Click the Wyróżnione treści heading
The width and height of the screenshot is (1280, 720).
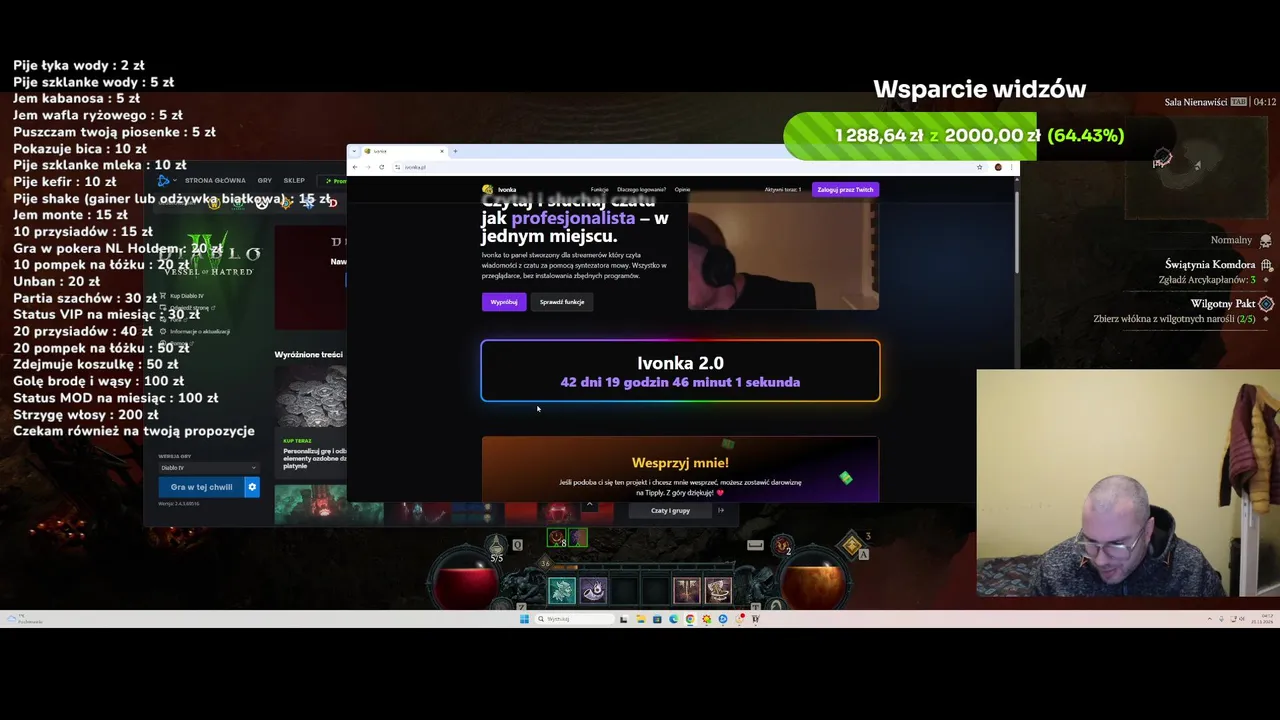click(x=309, y=354)
